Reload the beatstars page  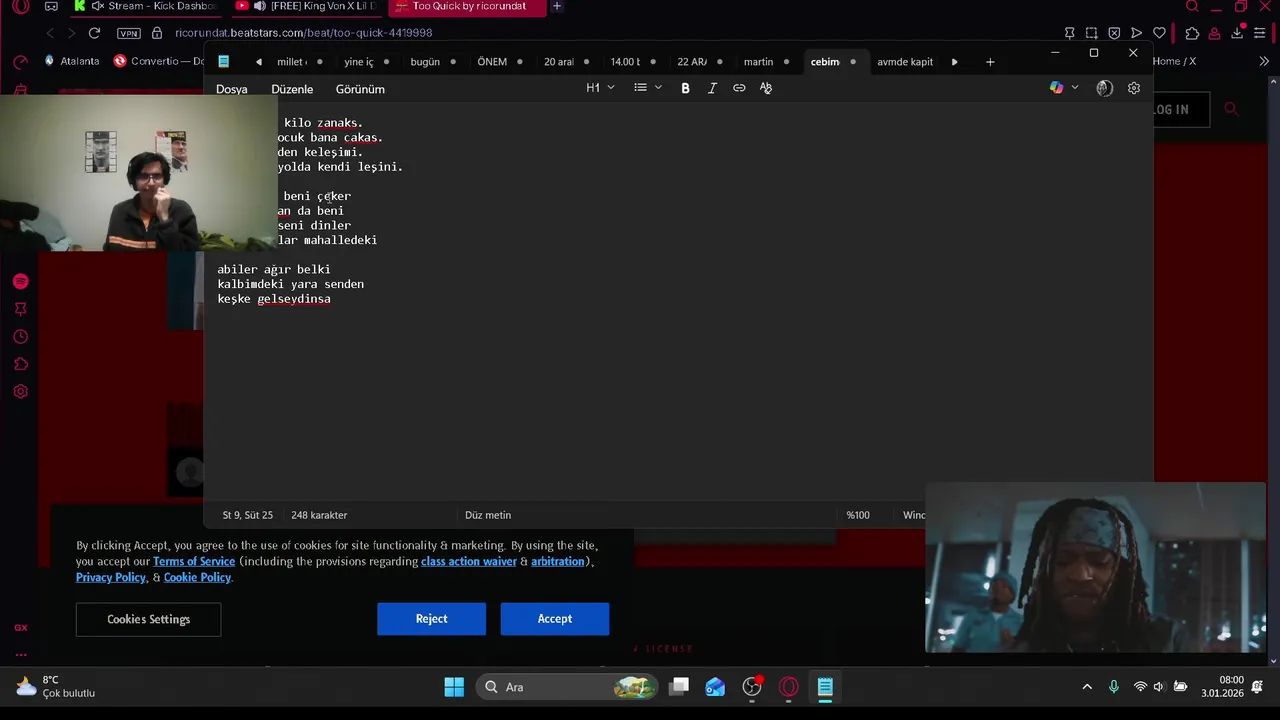[x=94, y=33]
